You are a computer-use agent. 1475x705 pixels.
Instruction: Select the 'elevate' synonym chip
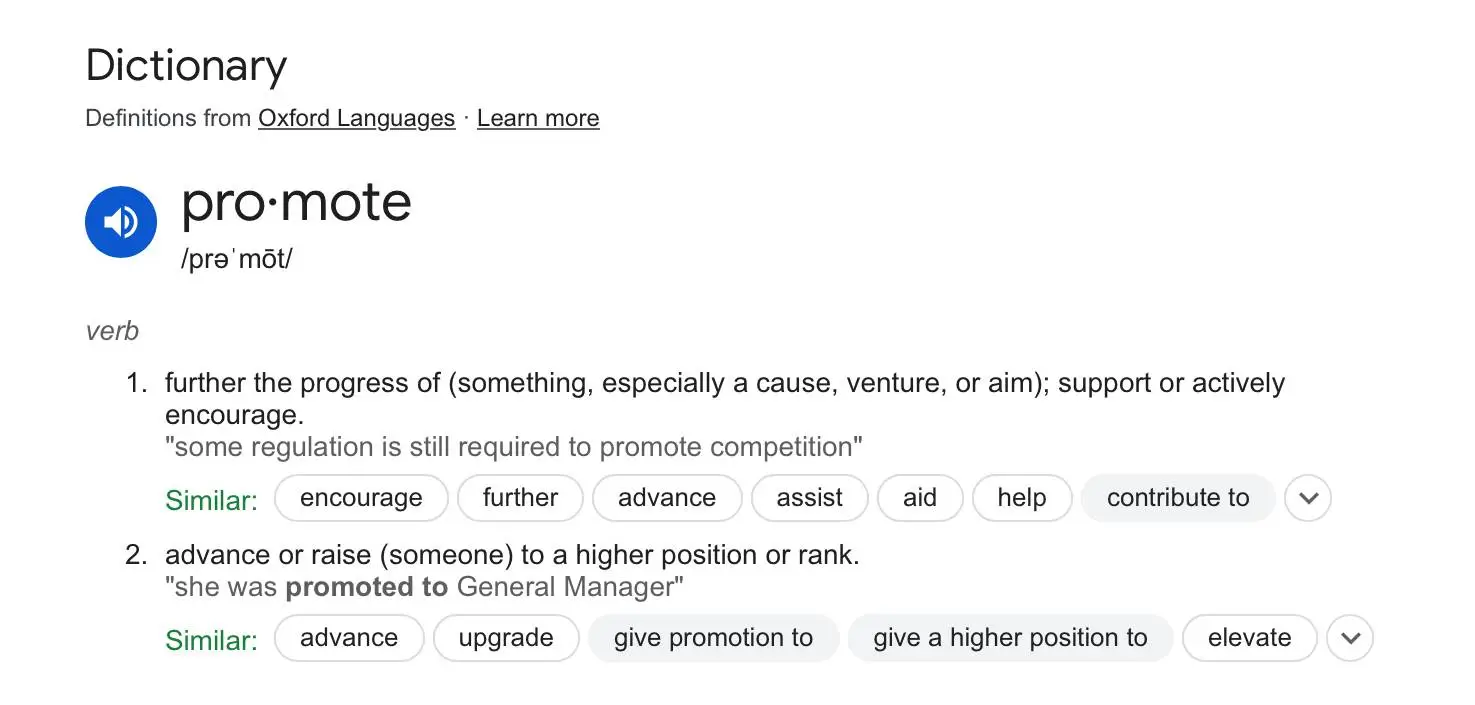click(1249, 638)
